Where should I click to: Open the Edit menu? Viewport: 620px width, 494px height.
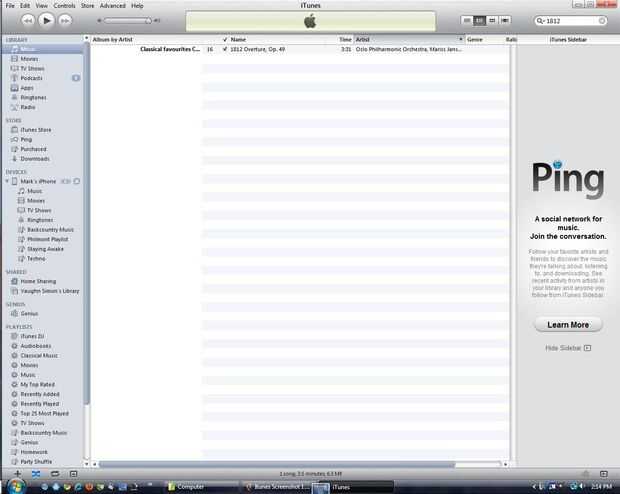tap(25, 6)
